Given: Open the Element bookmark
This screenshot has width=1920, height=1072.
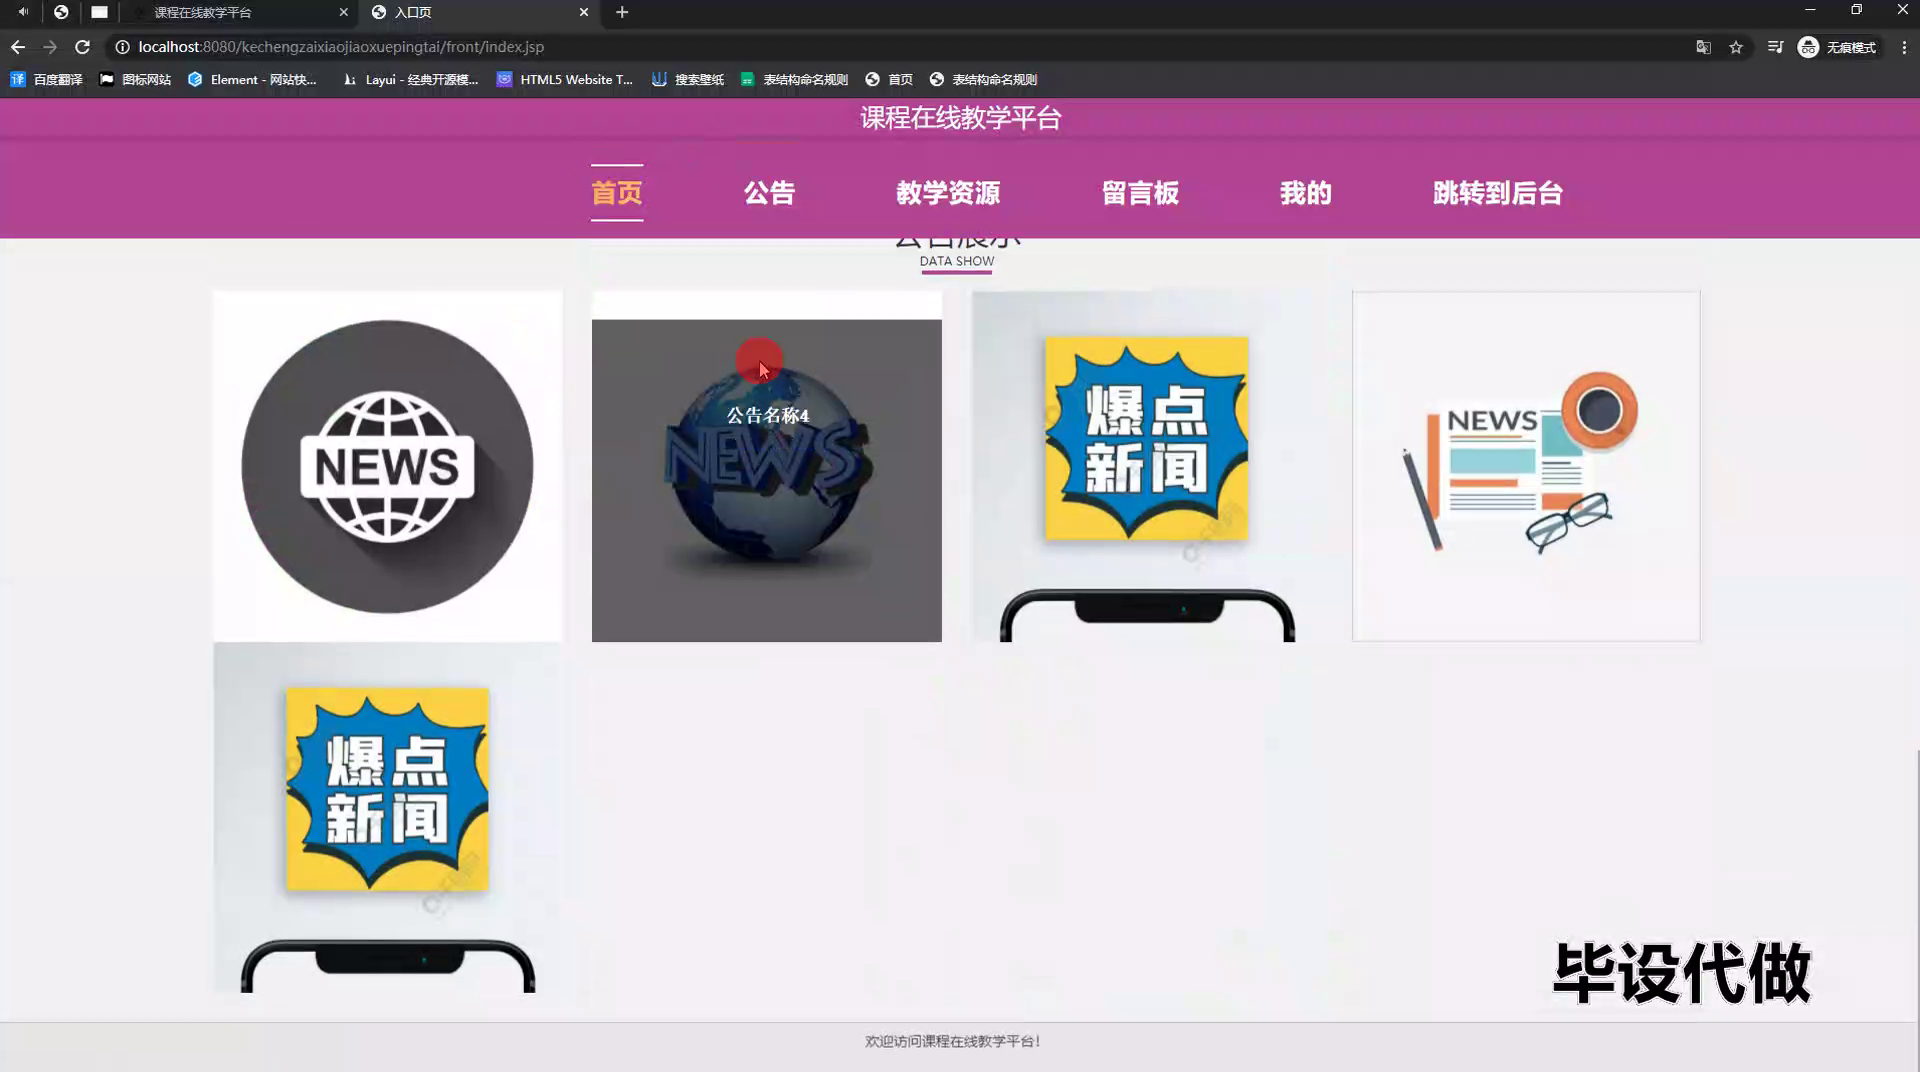Looking at the screenshot, I should tap(252, 79).
